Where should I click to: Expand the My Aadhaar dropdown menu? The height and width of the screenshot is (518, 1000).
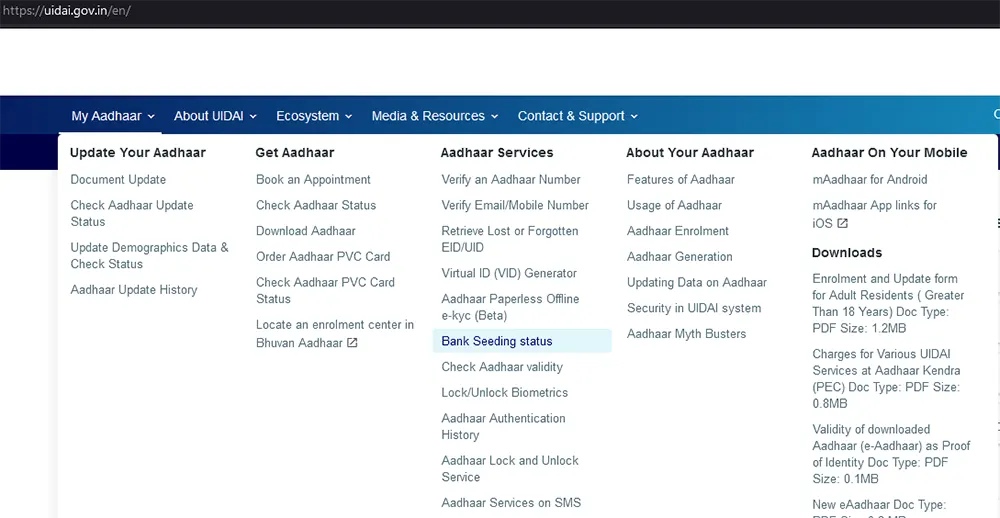(113, 116)
